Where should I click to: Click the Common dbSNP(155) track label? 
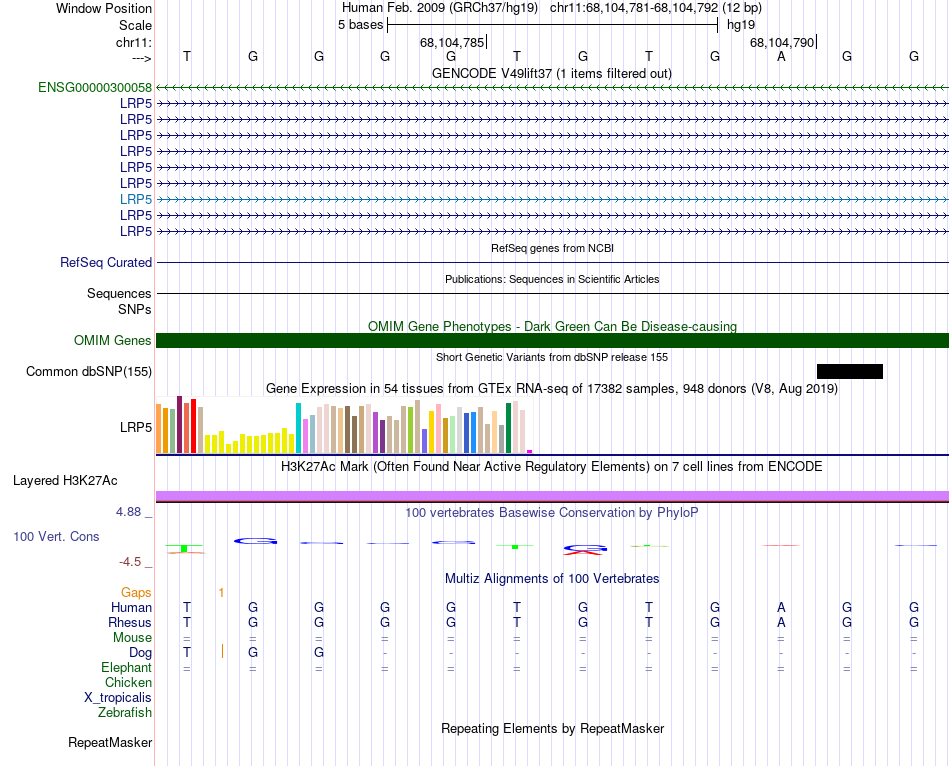(89, 372)
